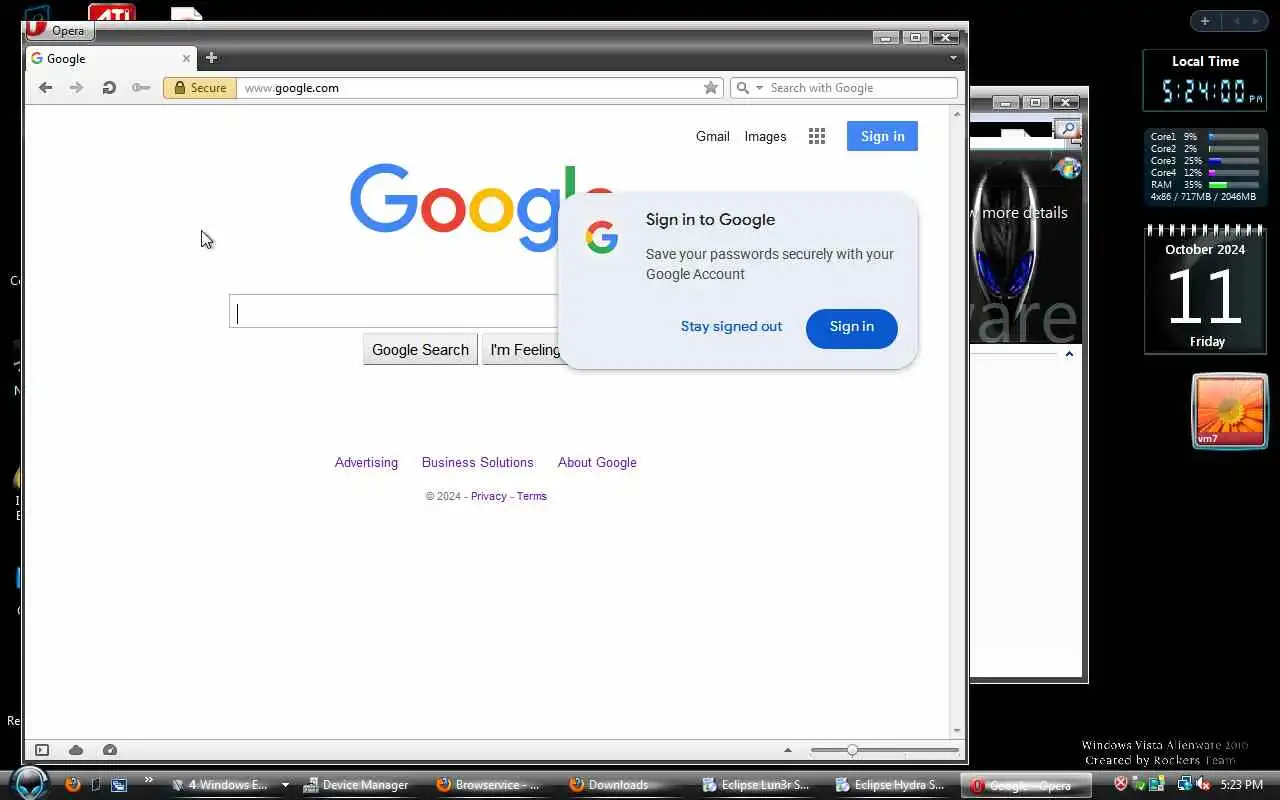Bookmark page with the star icon
The image size is (1280, 800).
[711, 88]
